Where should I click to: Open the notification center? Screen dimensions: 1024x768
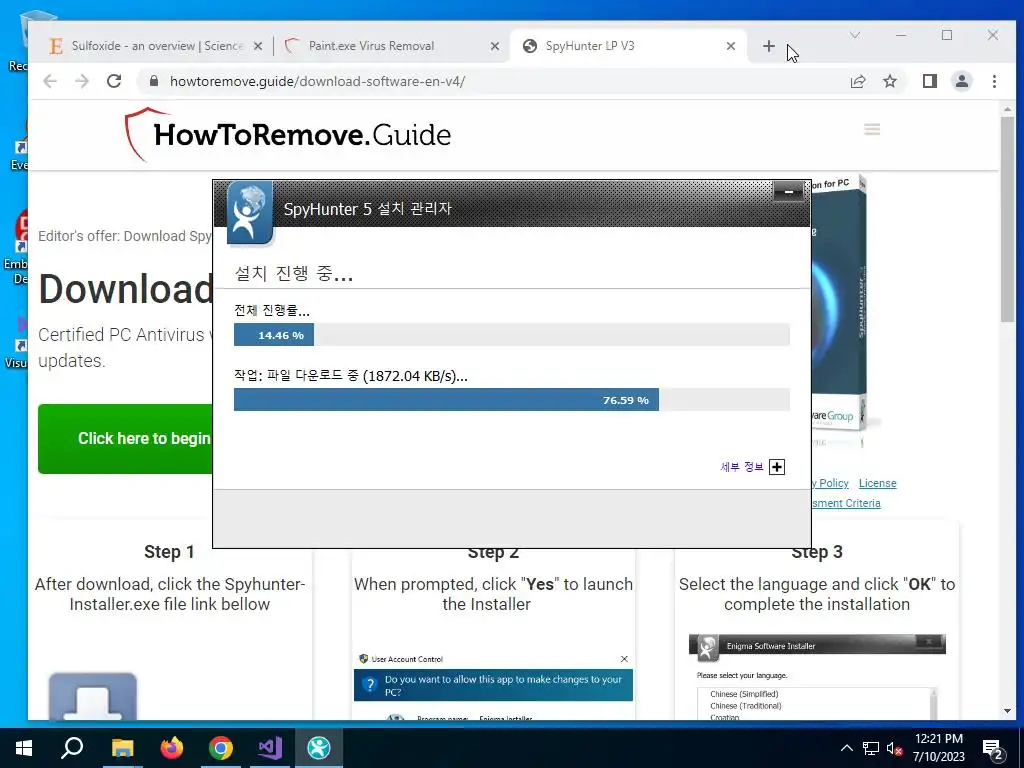[x=993, y=748]
